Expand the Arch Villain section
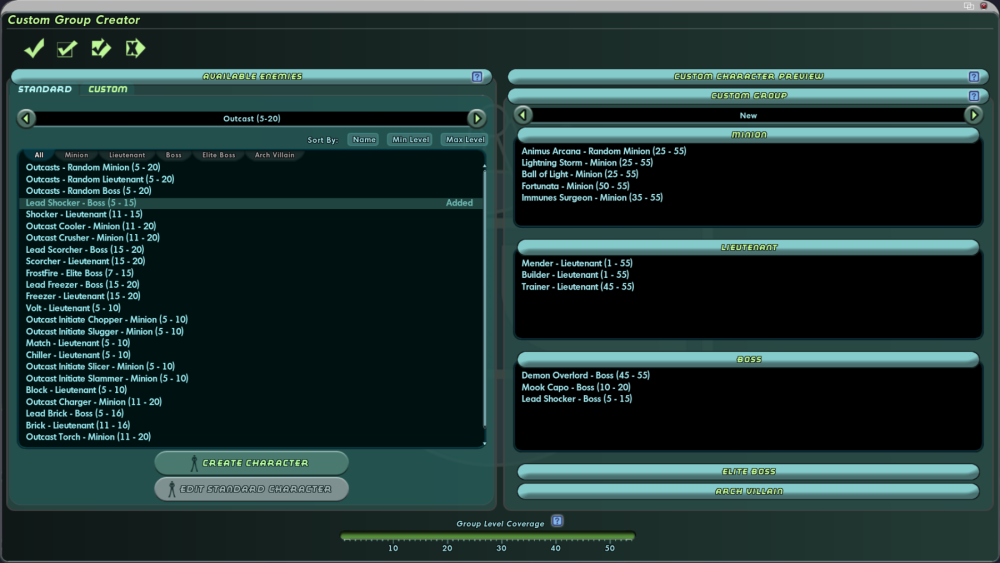 [x=748, y=492]
